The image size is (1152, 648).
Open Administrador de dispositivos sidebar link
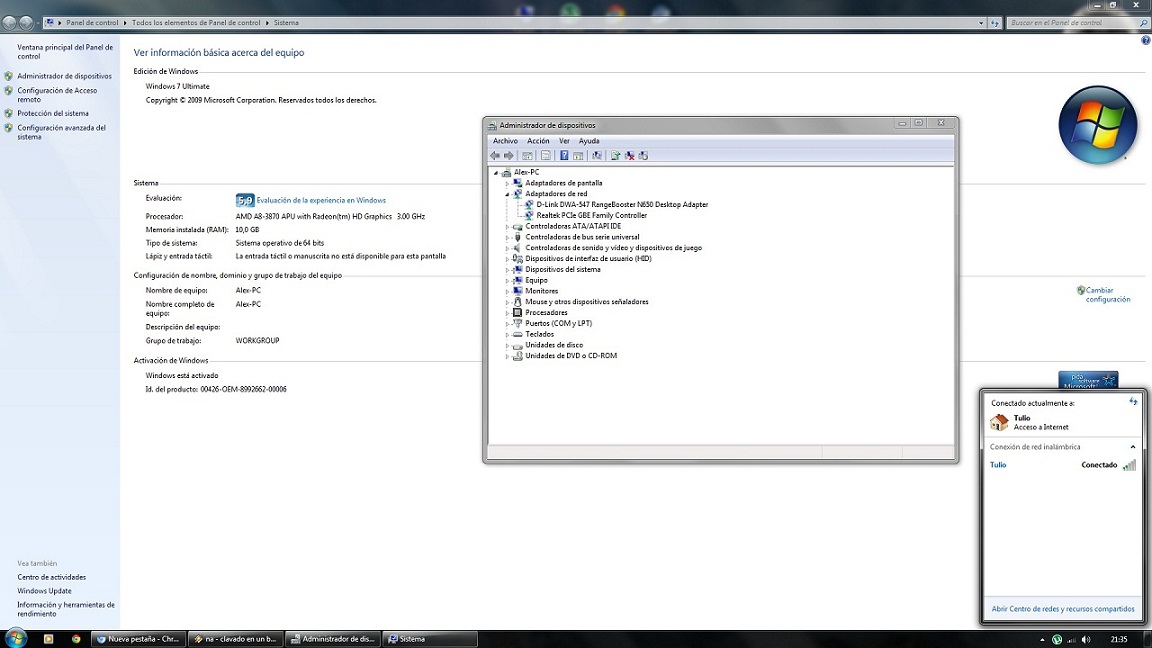[65, 76]
